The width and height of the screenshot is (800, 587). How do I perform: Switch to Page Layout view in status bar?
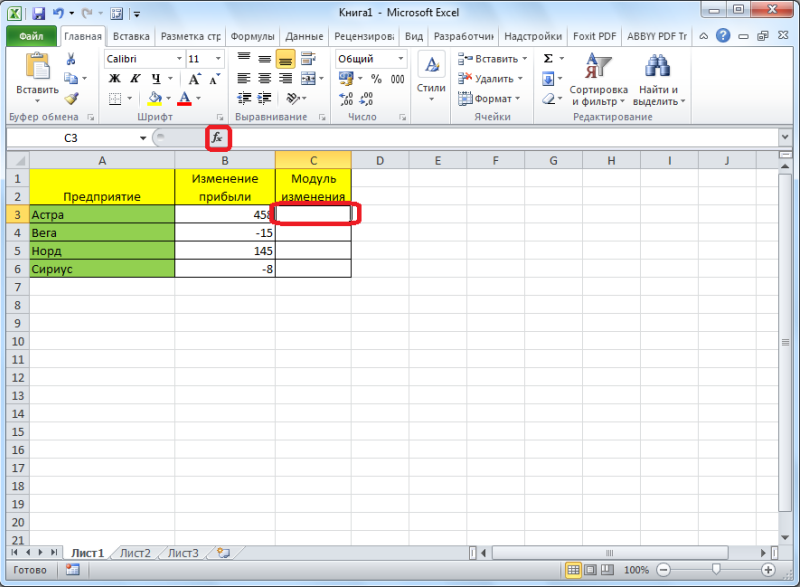coord(590,570)
